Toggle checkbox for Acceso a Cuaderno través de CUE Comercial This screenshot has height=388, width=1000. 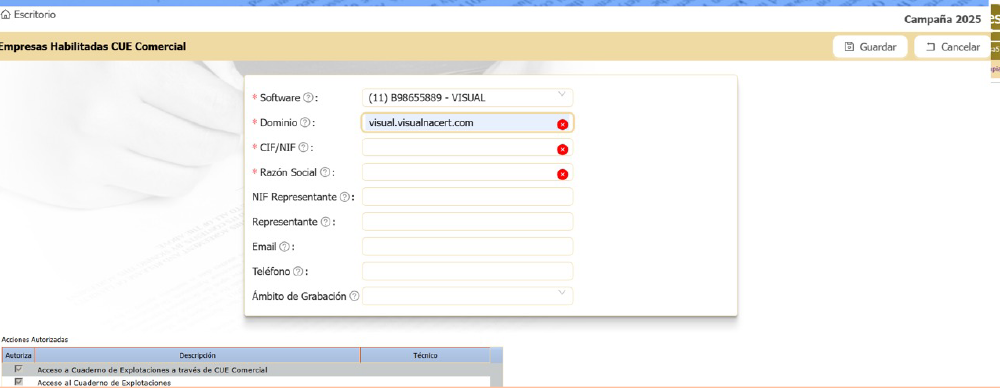point(18,369)
